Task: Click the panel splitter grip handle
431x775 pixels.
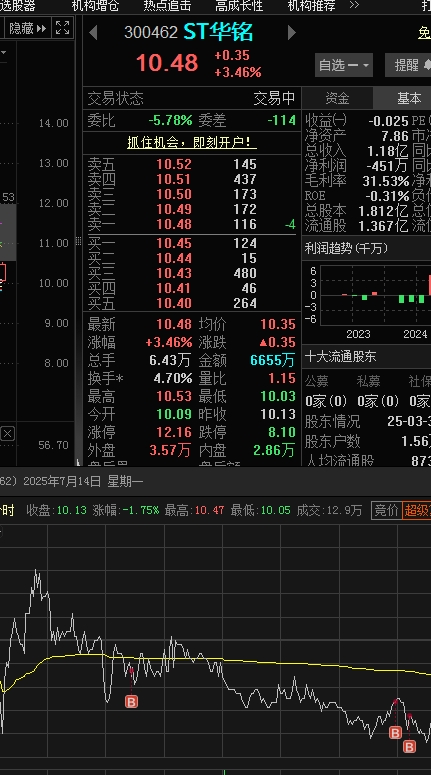Action: (79, 241)
